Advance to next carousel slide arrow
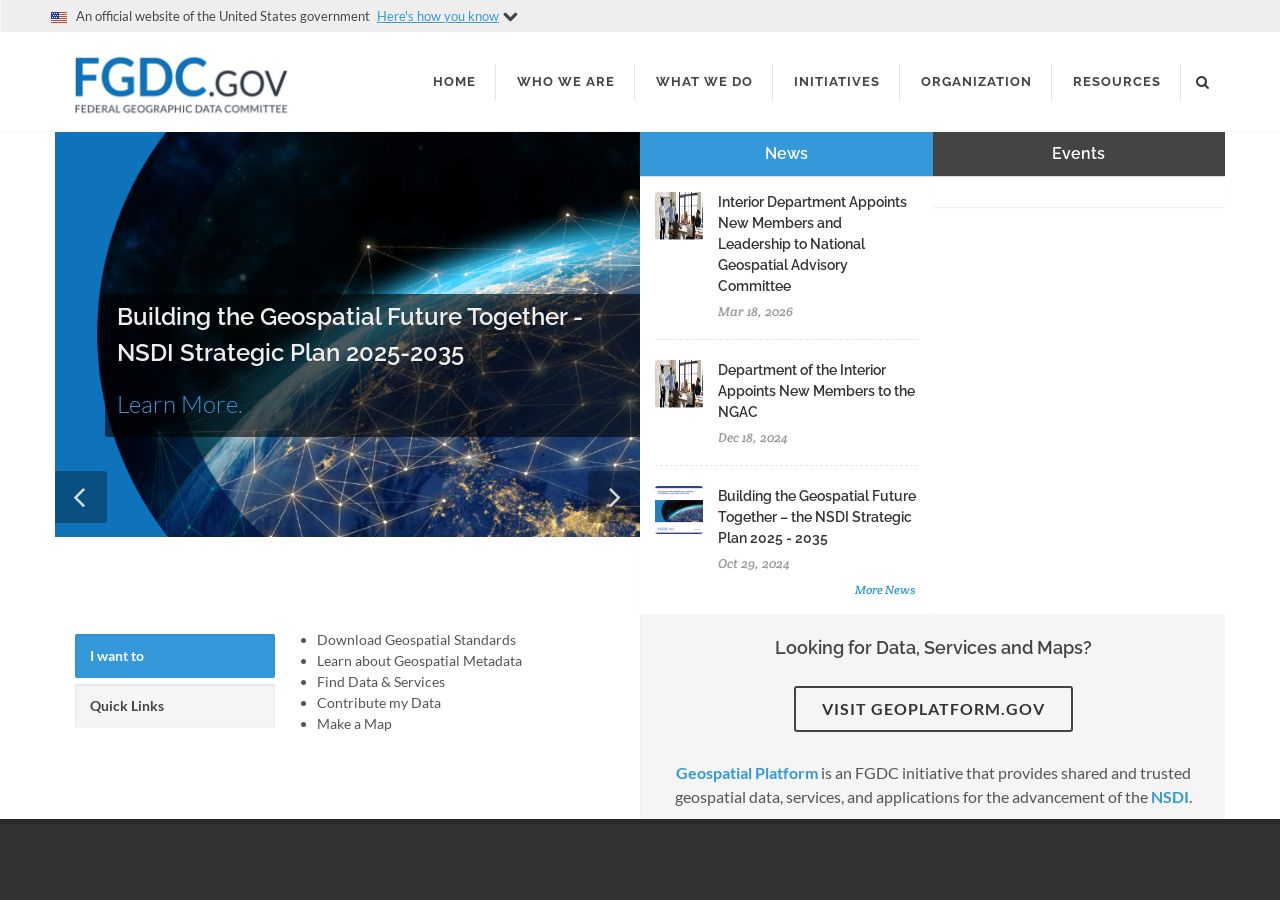 coord(614,497)
